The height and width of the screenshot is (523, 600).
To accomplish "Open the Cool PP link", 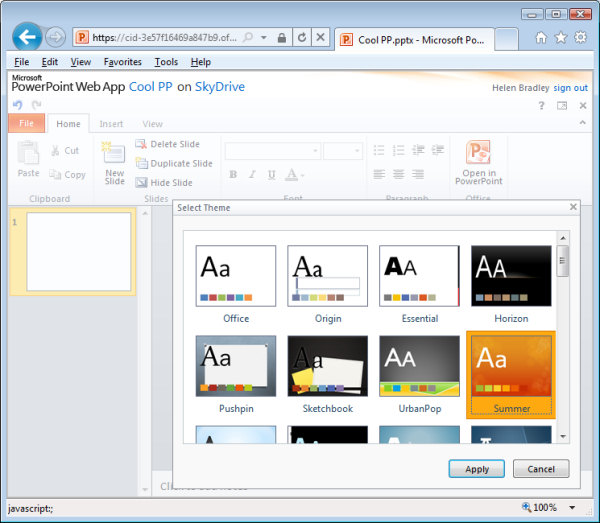I will pyautogui.click(x=150, y=86).
